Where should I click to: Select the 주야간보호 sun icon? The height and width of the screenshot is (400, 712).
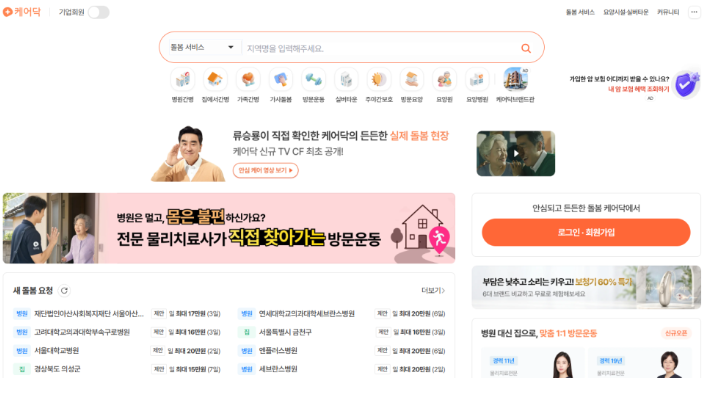point(379,79)
